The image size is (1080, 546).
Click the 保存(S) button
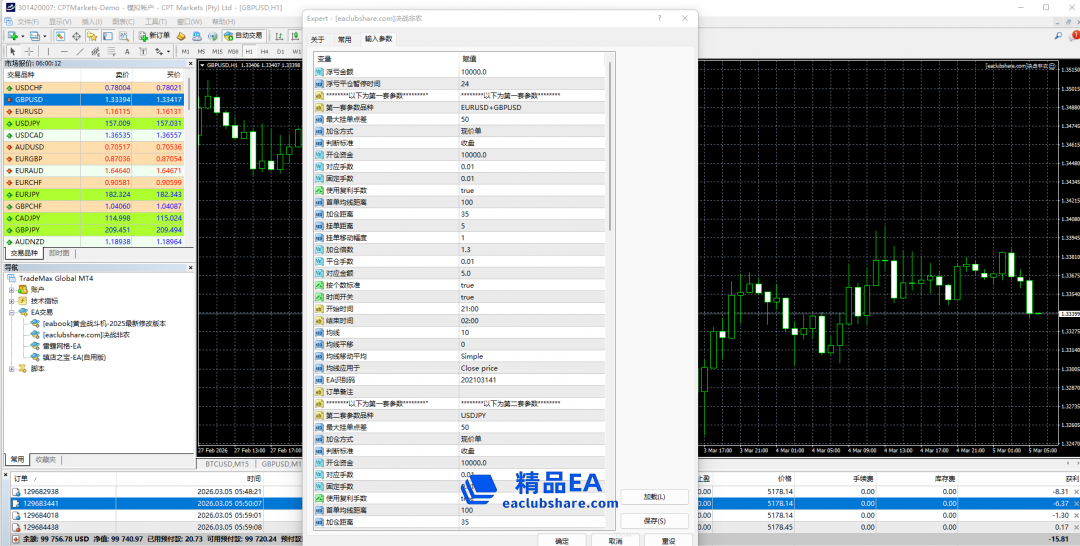pos(655,521)
